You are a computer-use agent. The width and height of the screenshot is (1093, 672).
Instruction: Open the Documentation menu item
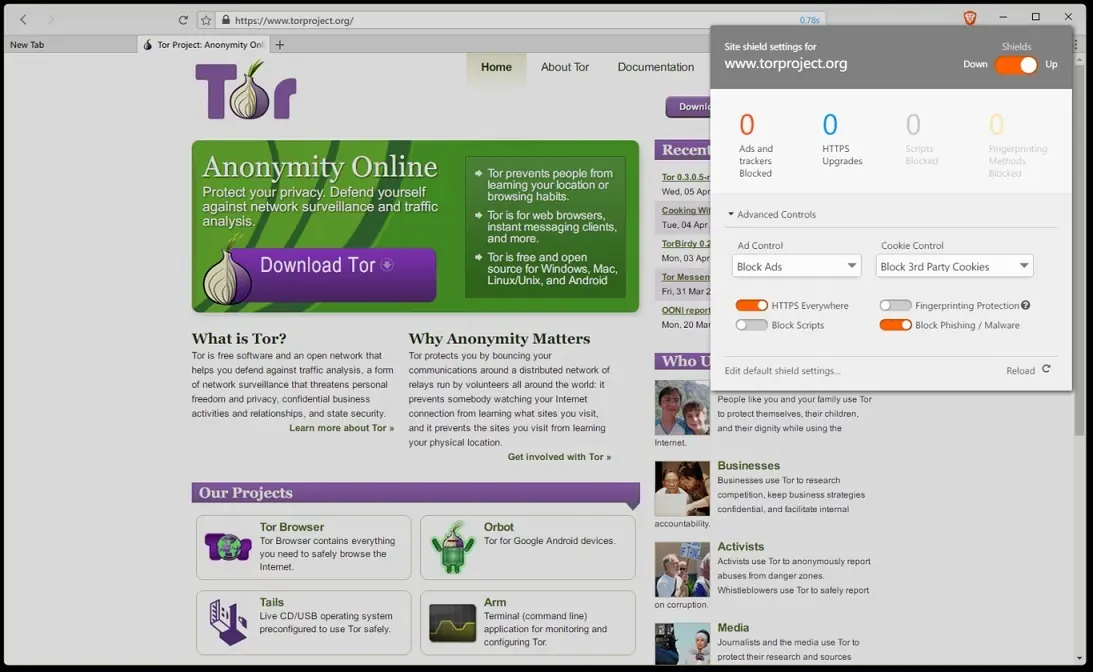tap(655, 67)
